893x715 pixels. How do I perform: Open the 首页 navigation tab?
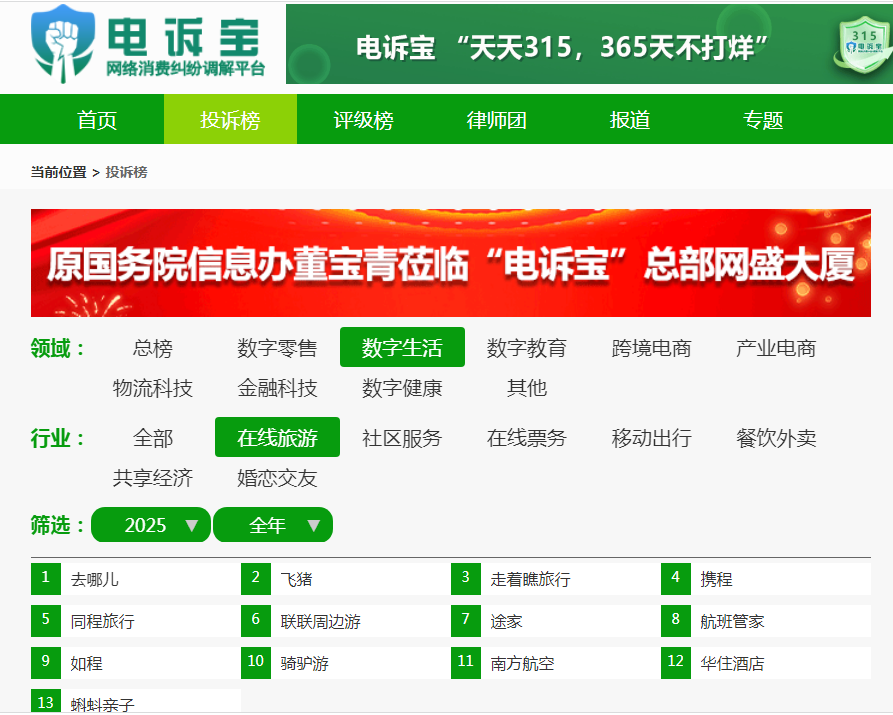pos(97,120)
